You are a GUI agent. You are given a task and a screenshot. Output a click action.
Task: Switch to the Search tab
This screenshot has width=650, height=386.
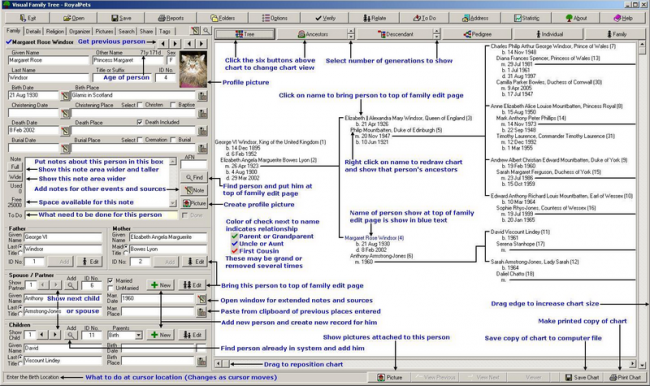tap(126, 32)
